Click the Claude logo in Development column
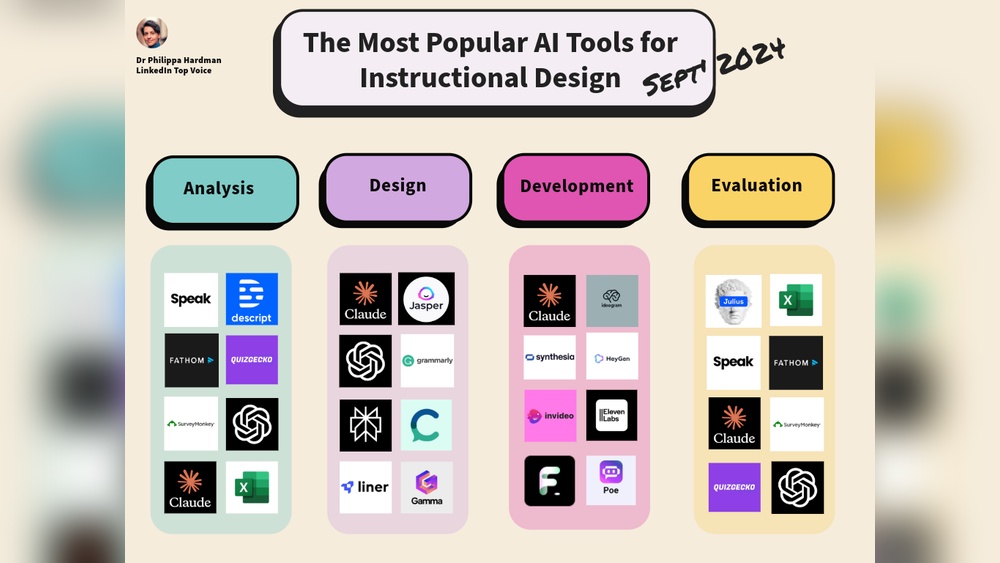This screenshot has width=1000, height=563. [549, 301]
